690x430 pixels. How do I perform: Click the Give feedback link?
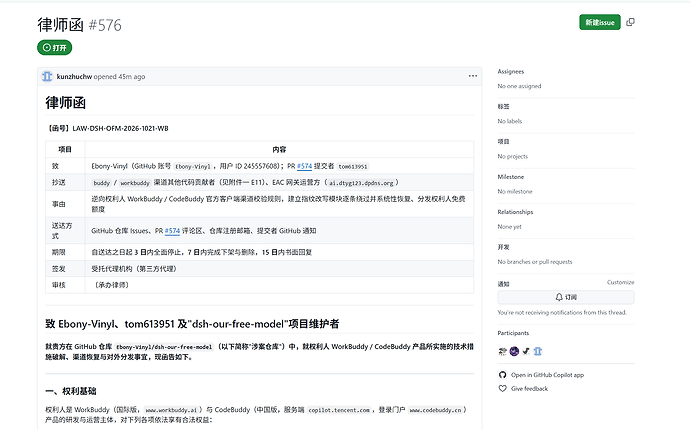tap(529, 389)
